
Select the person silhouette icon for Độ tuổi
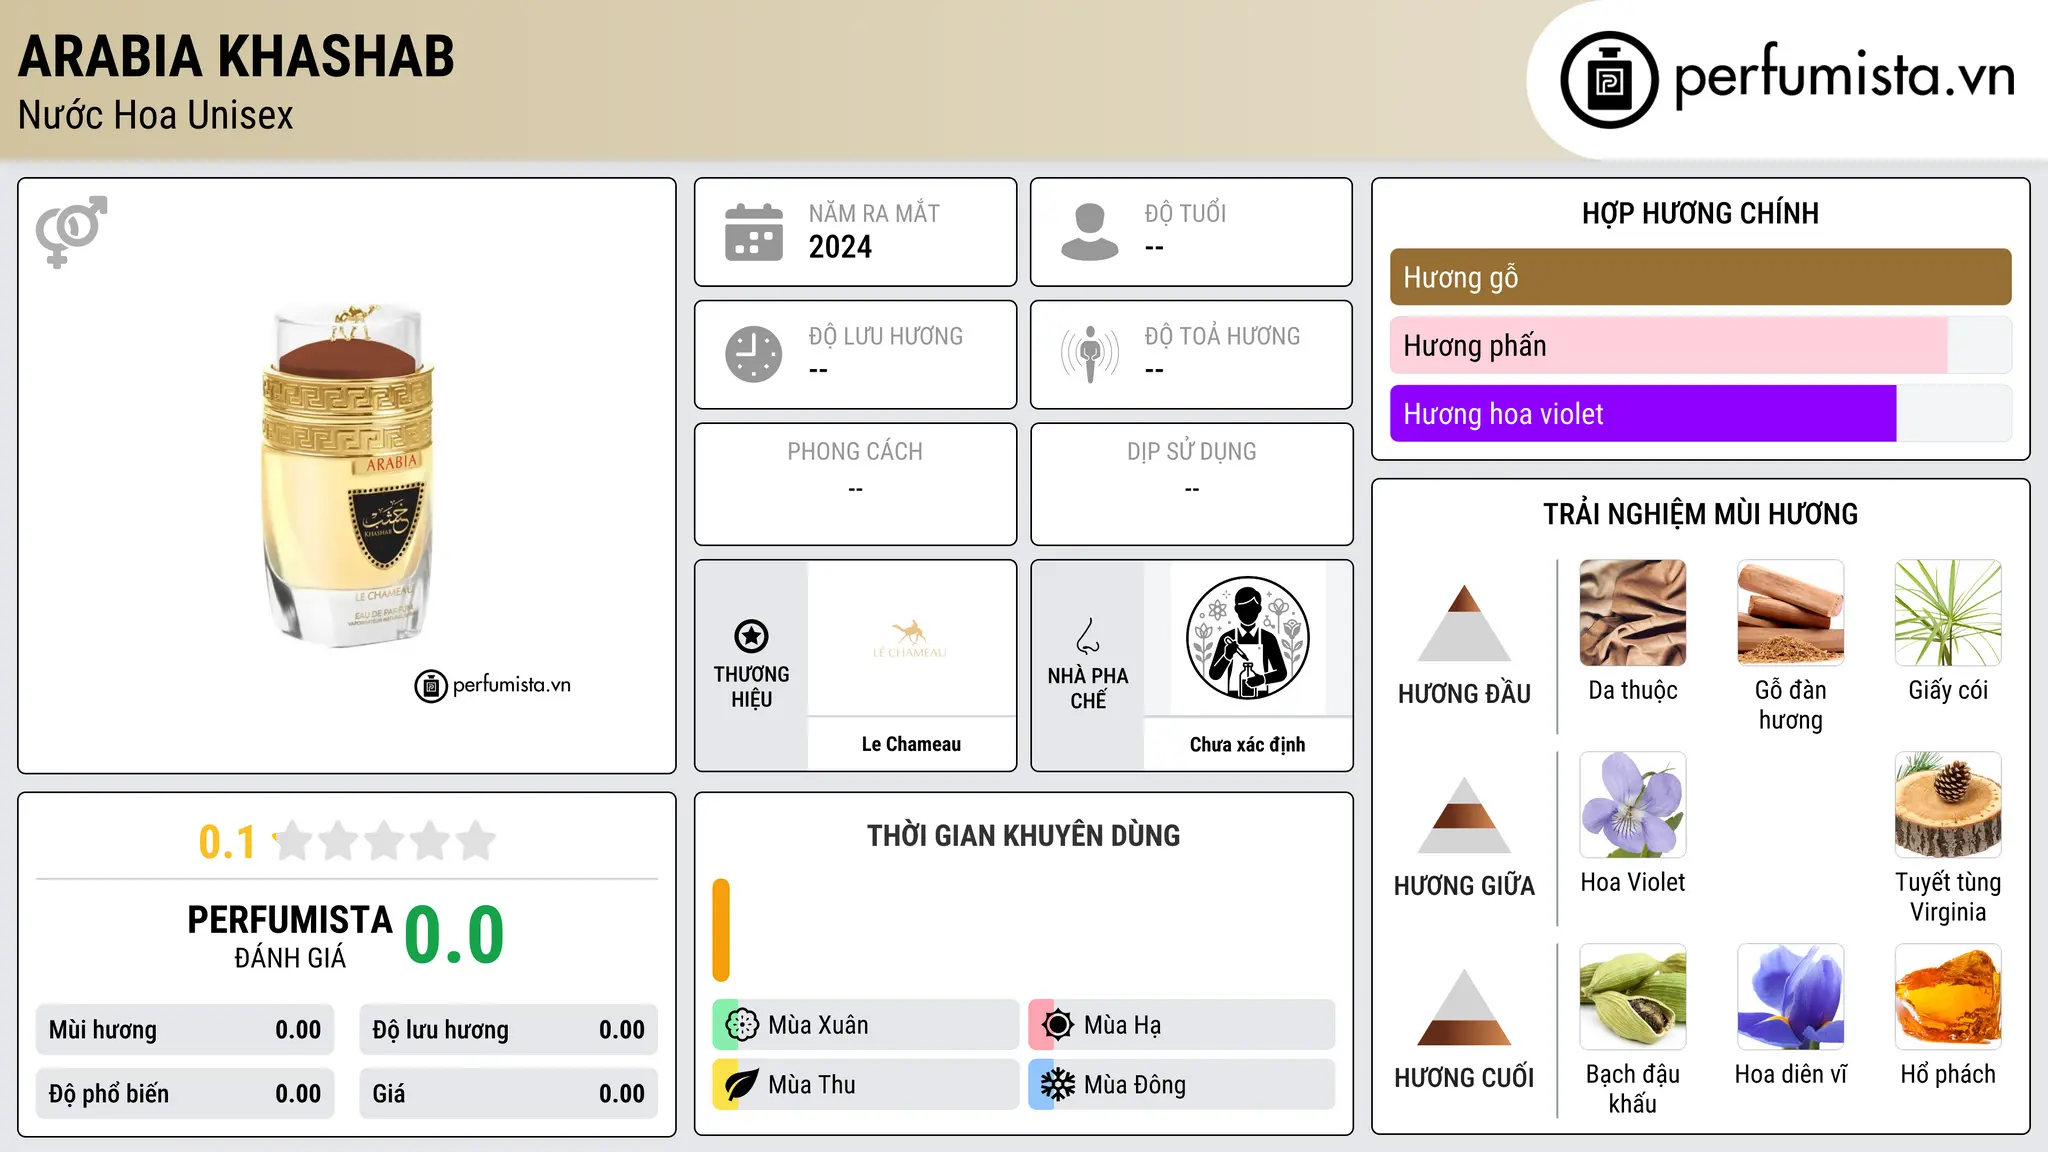click(1089, 232)
